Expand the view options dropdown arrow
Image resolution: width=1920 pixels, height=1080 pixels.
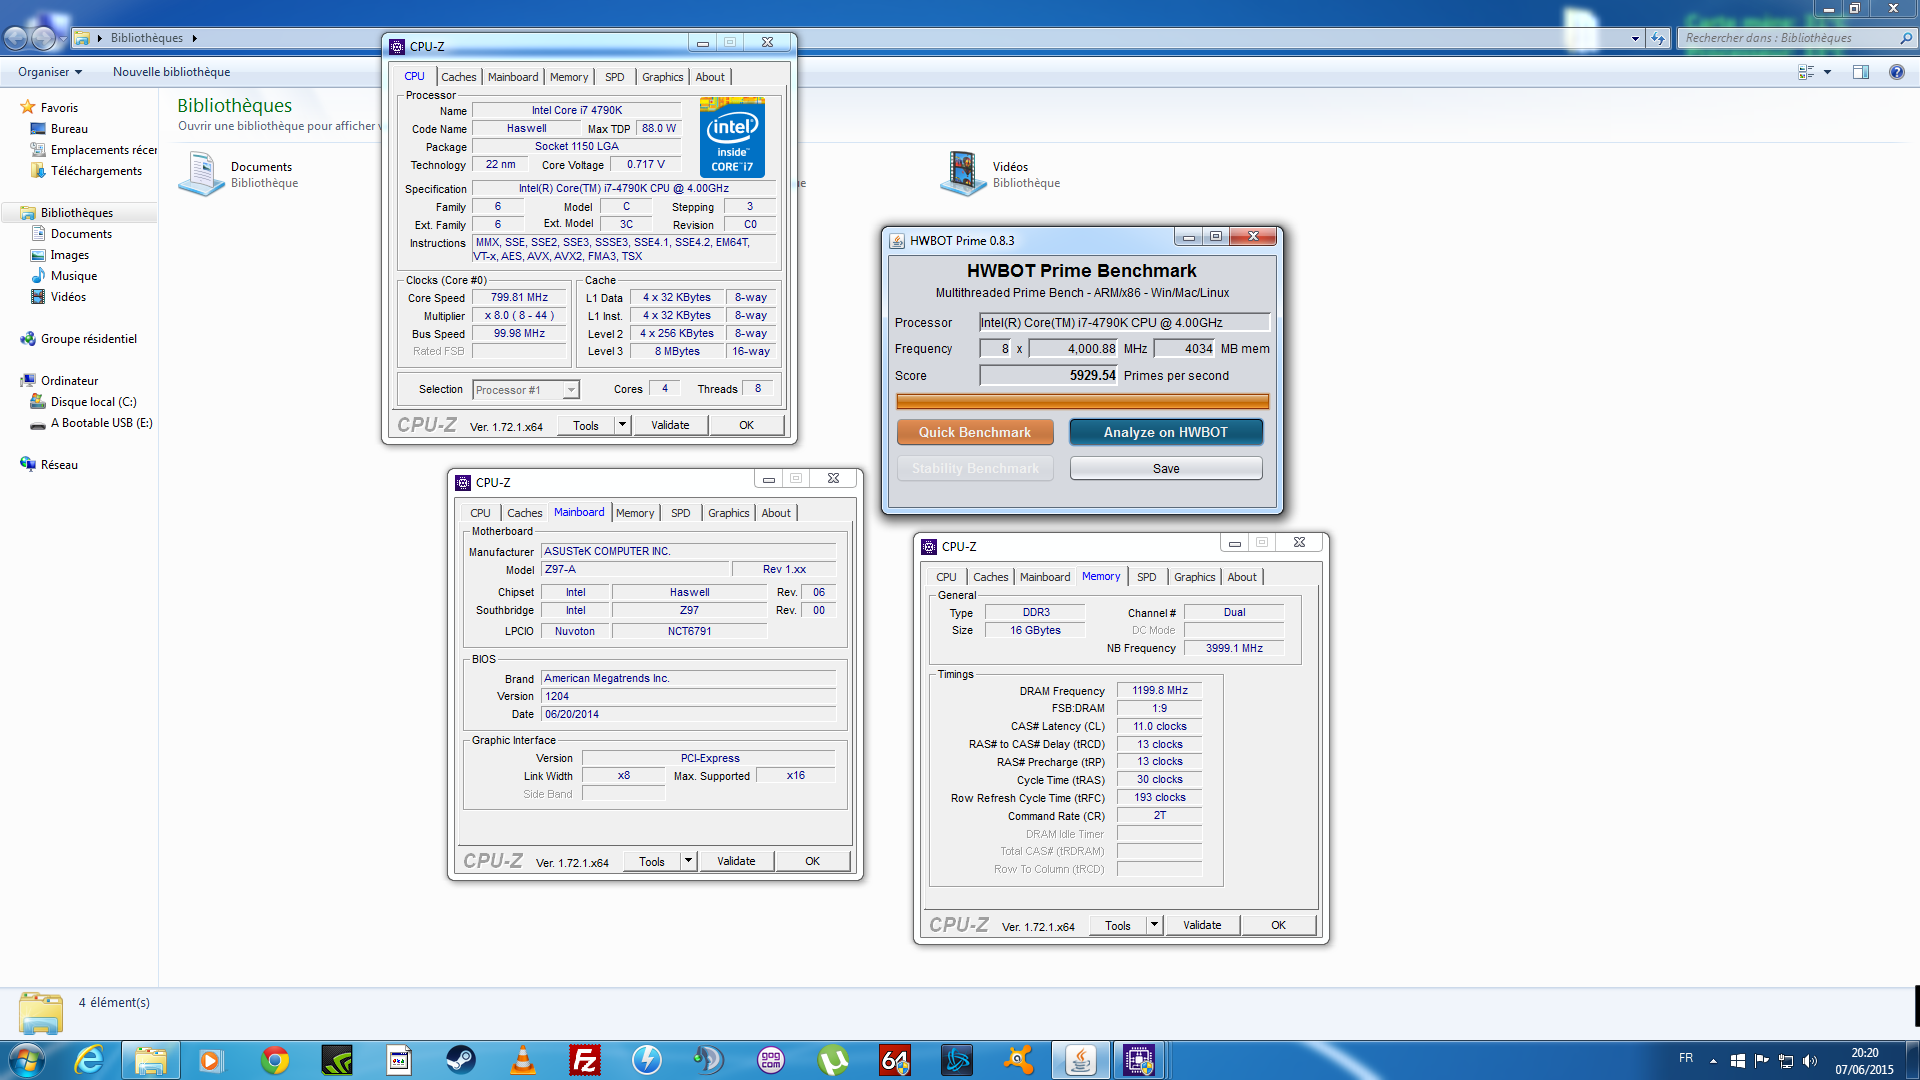[1827, 72]
